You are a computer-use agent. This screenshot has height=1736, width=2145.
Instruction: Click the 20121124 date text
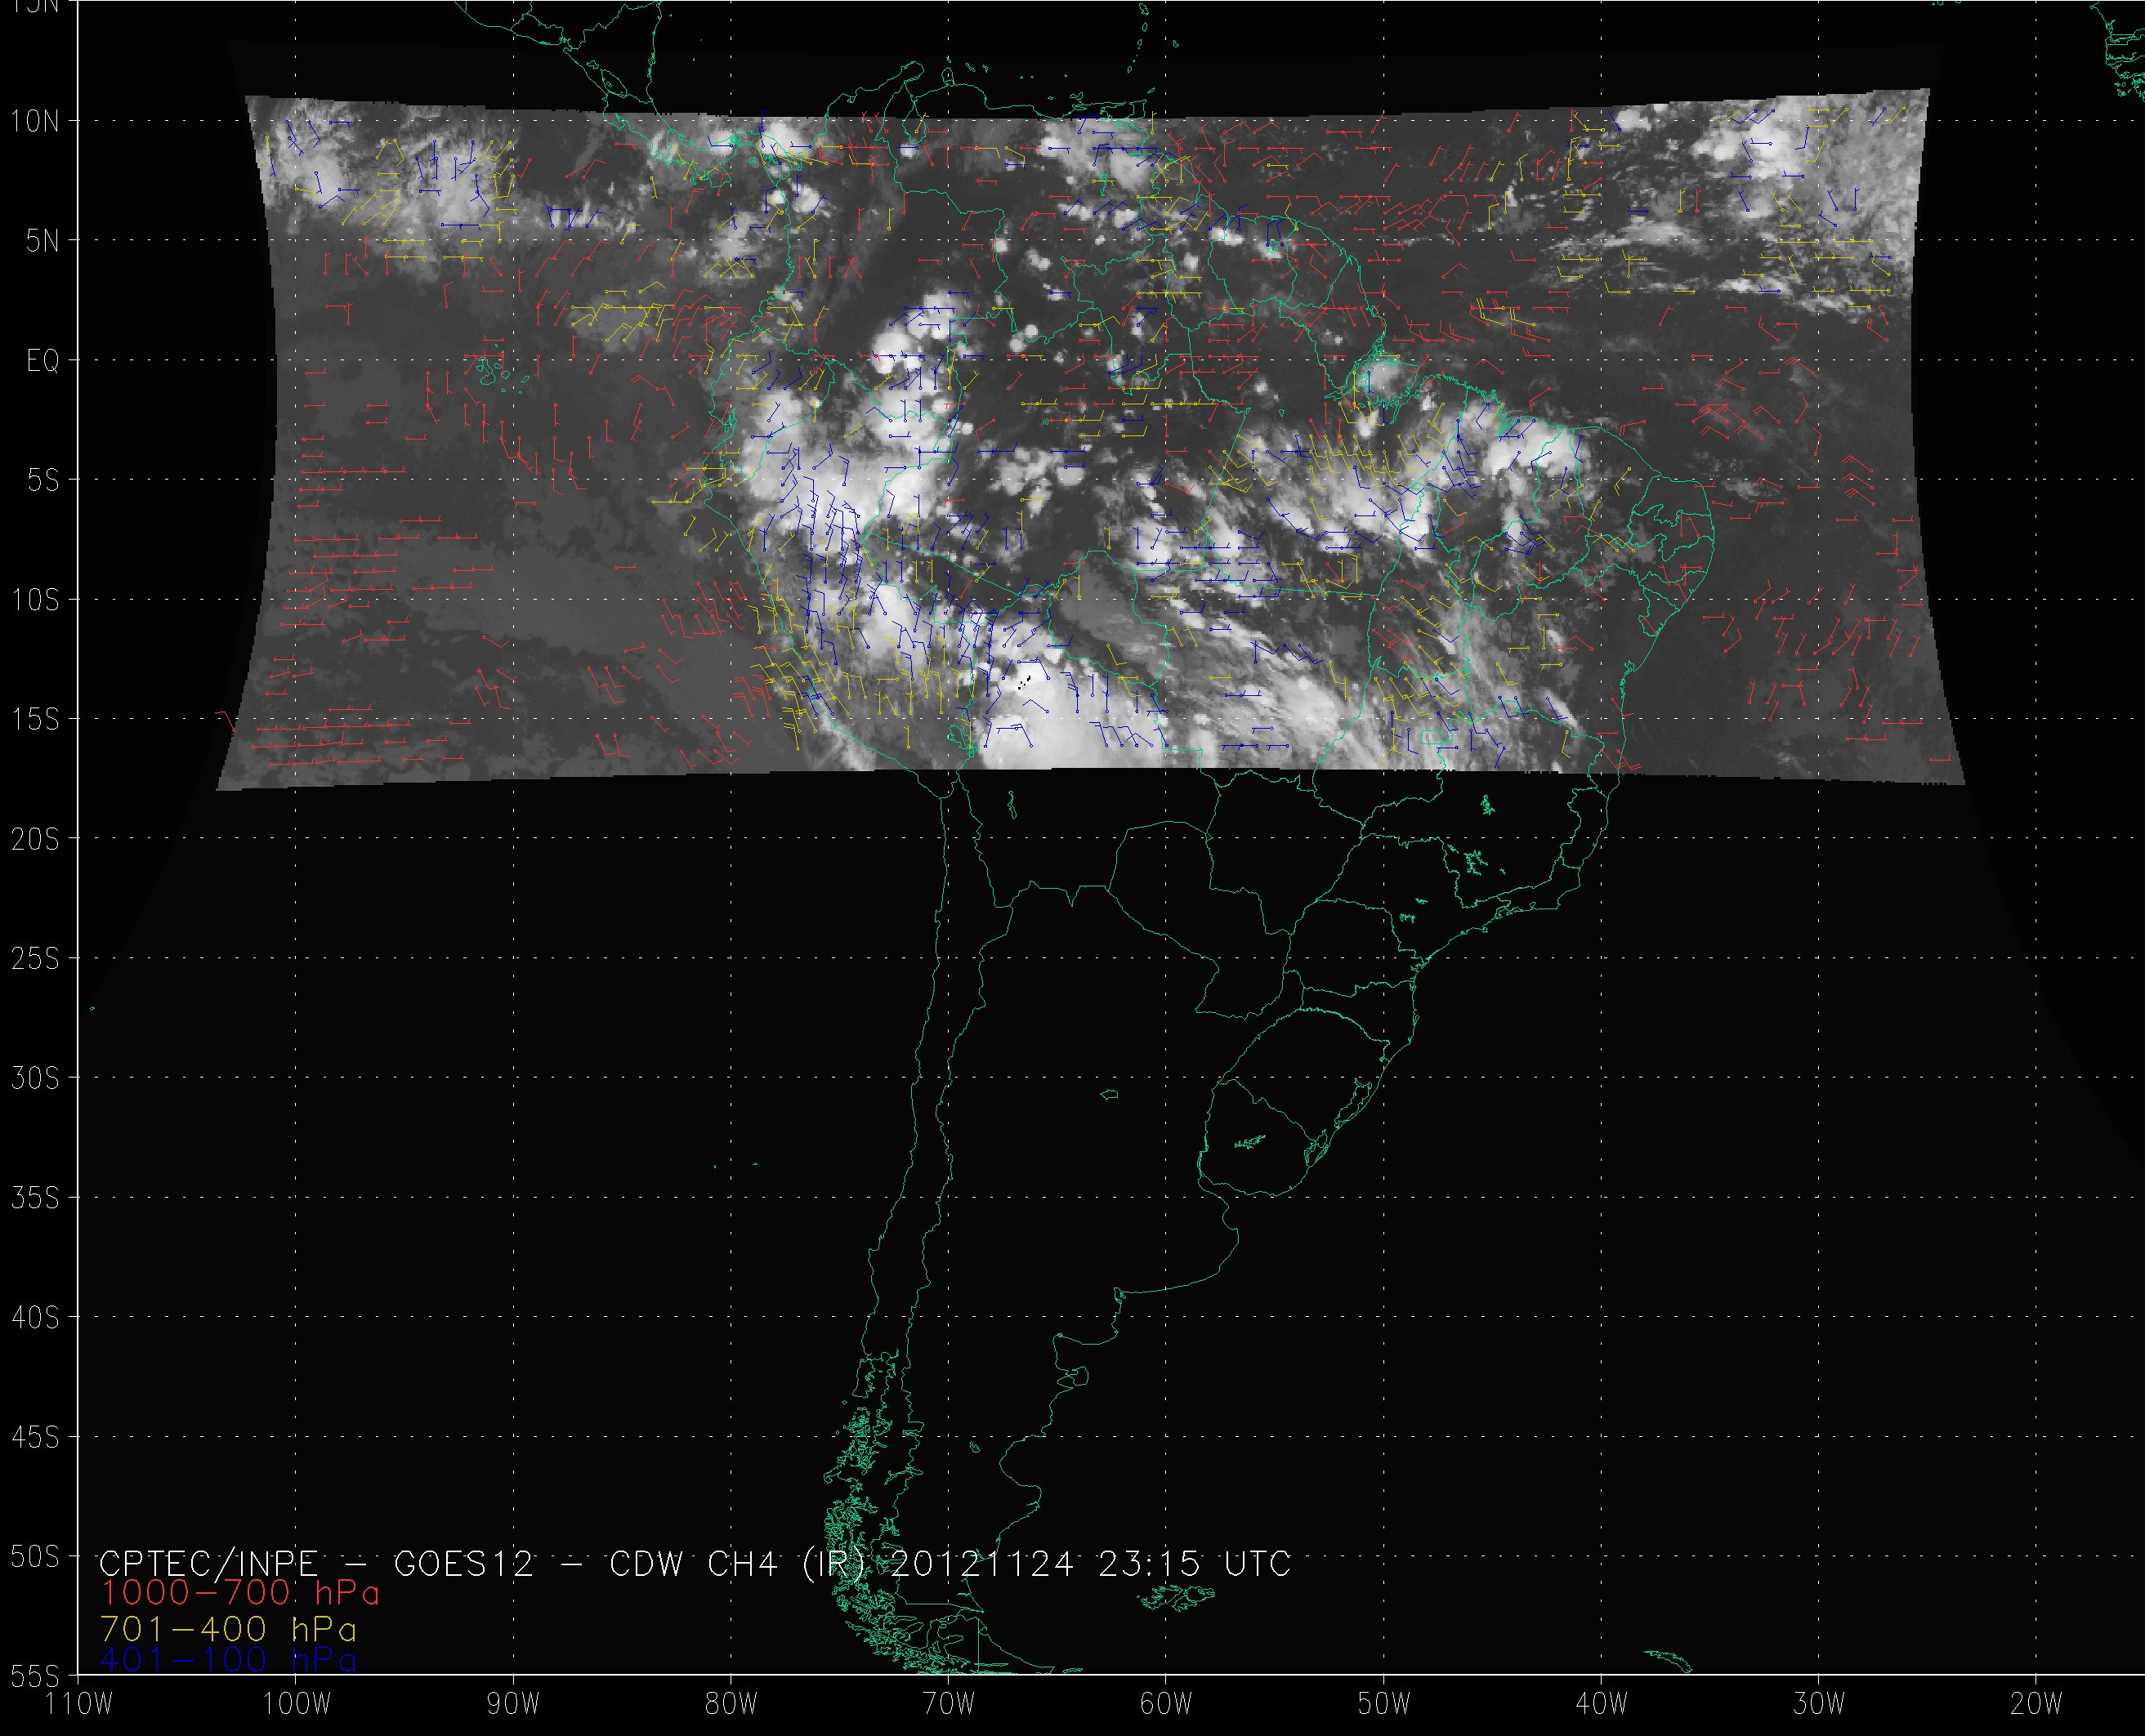tap(981, 1563)
